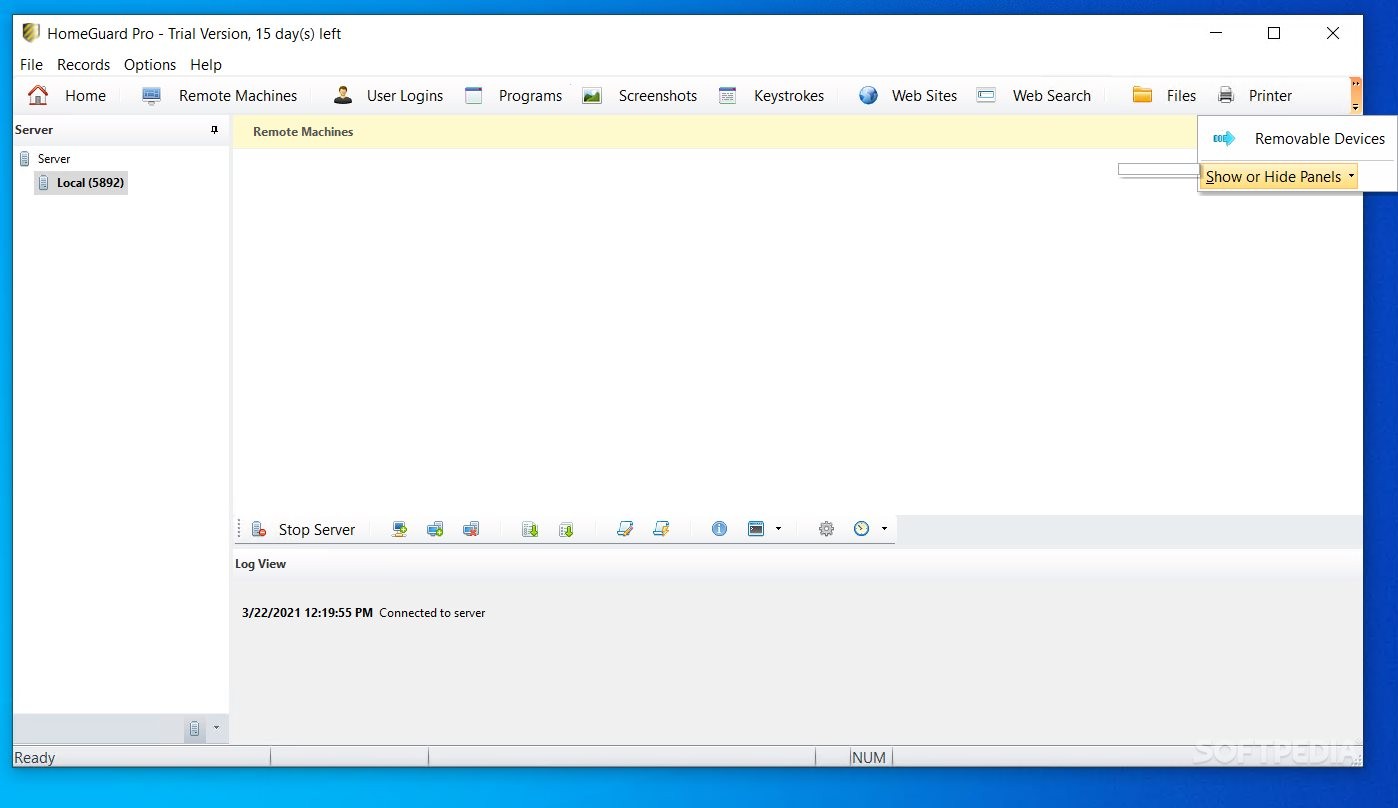Click the edit script pencil icon
This screenshot has height=808, width=1398.
tap(625, 530)
